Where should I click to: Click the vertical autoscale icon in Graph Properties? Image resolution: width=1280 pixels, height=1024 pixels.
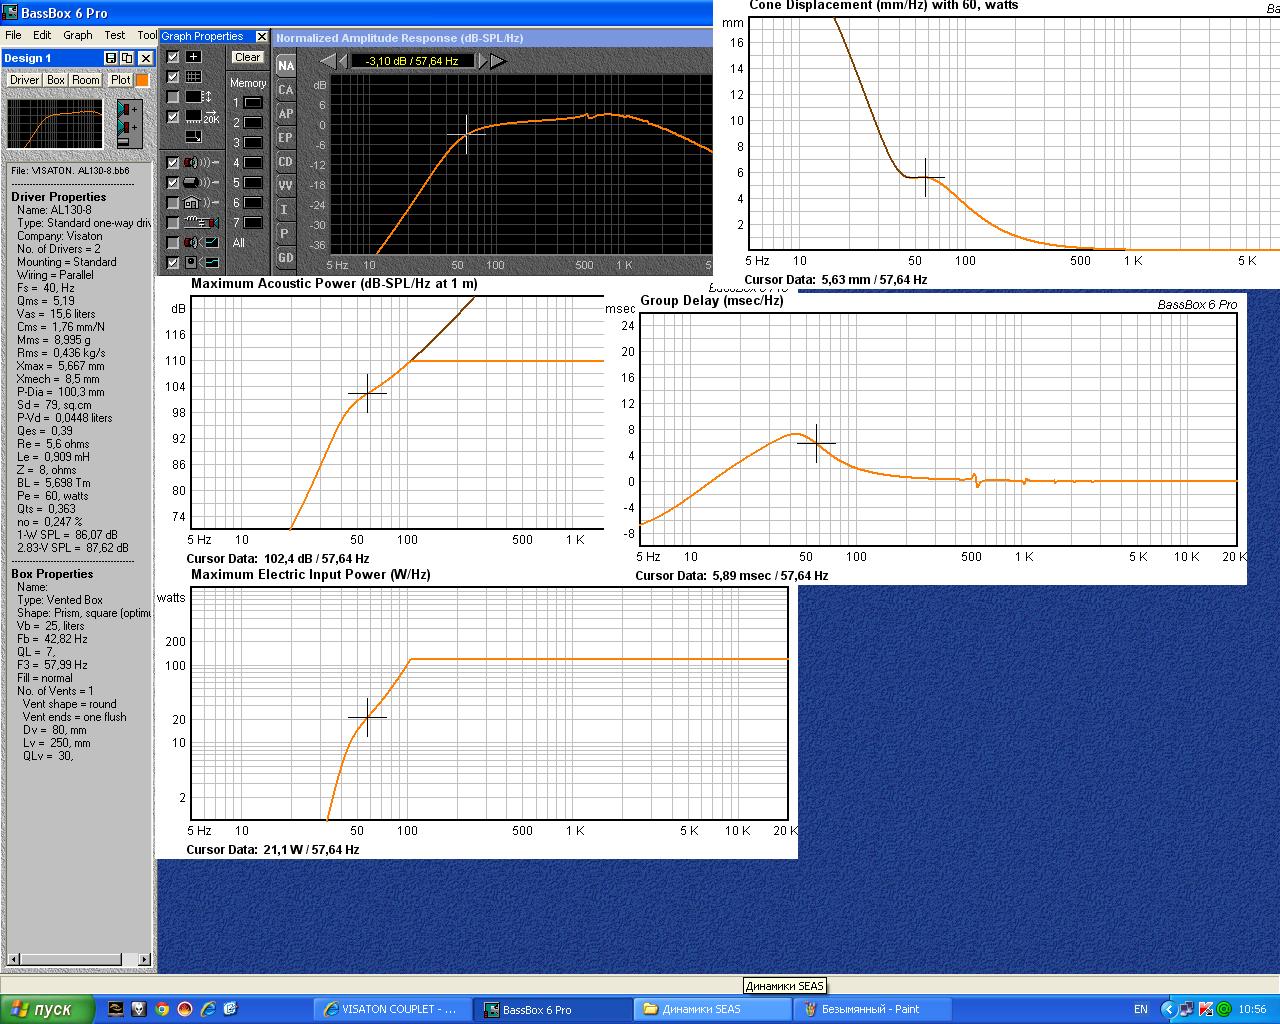200,97
